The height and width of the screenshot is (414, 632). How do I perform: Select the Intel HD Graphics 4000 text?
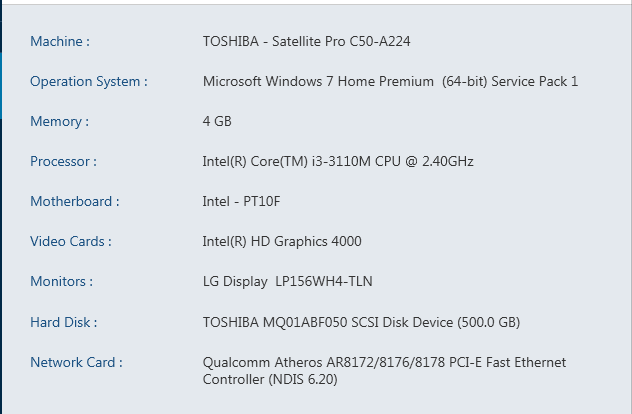tap(282, 242)
